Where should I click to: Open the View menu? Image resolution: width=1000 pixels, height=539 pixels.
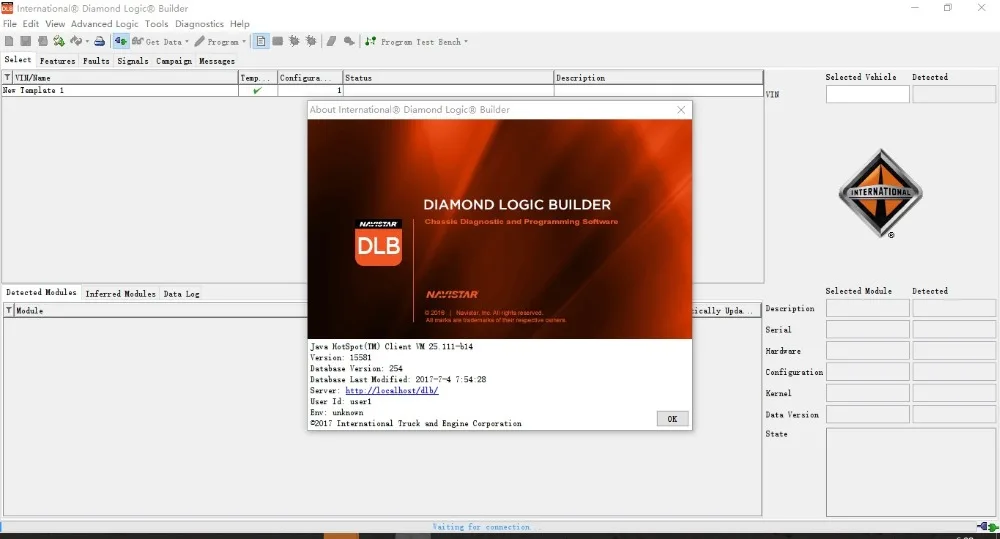click(x=55, y=24)
